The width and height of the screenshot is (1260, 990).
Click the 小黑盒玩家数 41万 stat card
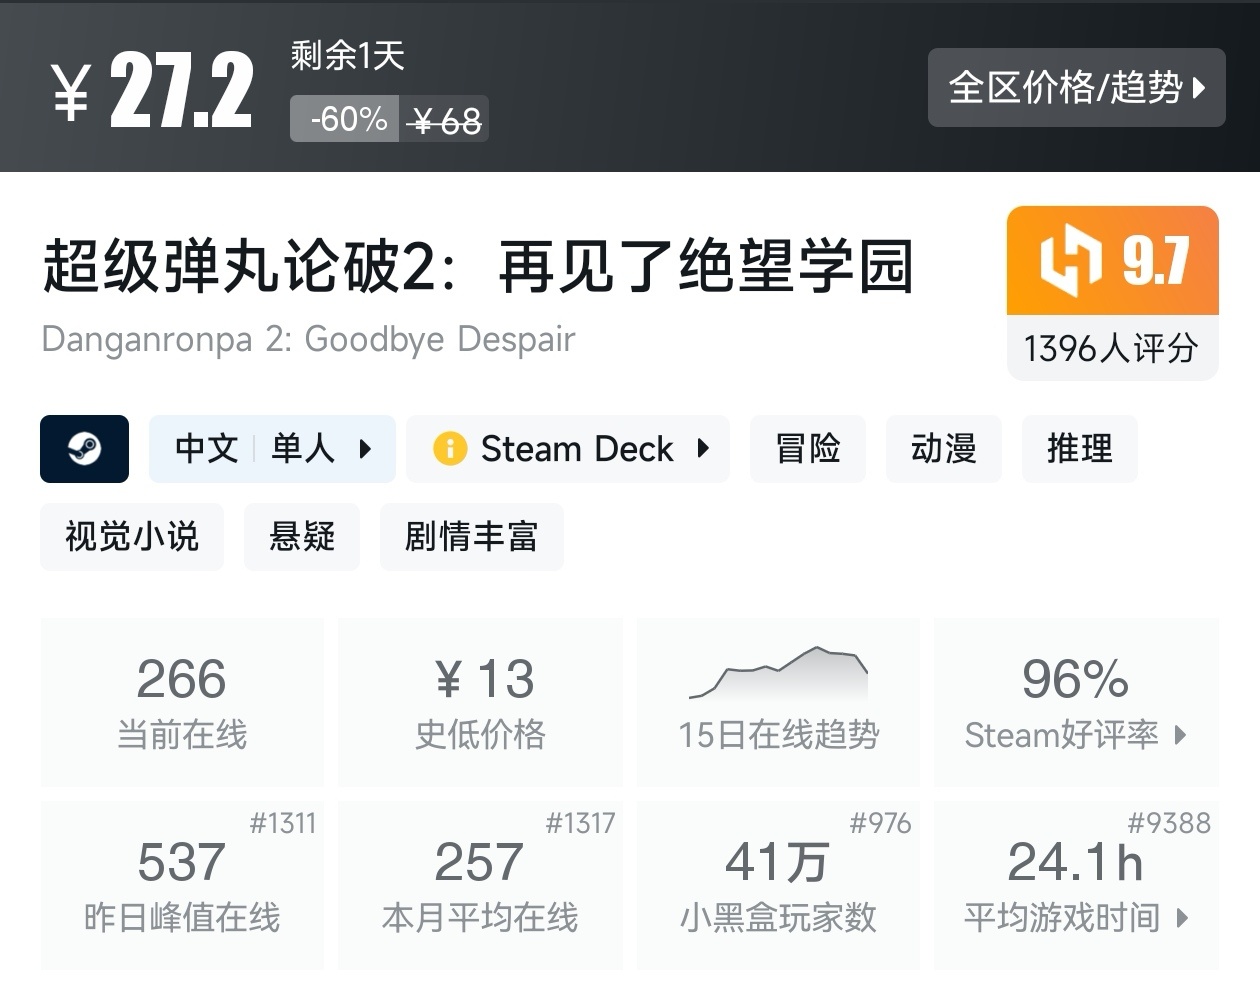[x=778, y=885]
